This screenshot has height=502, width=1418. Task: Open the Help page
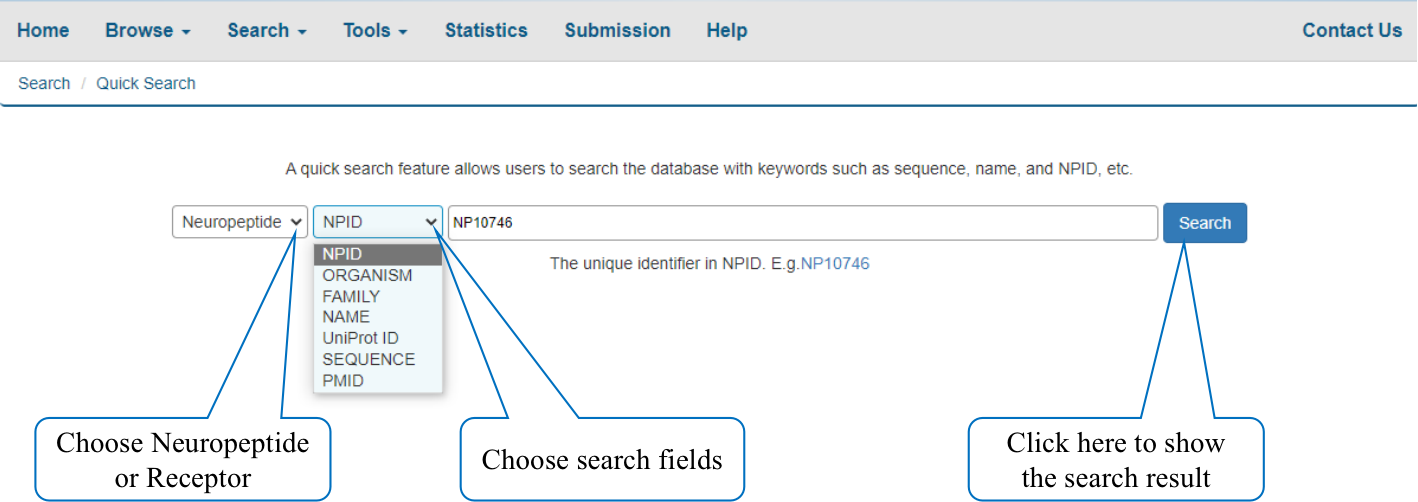click(727, 30)
